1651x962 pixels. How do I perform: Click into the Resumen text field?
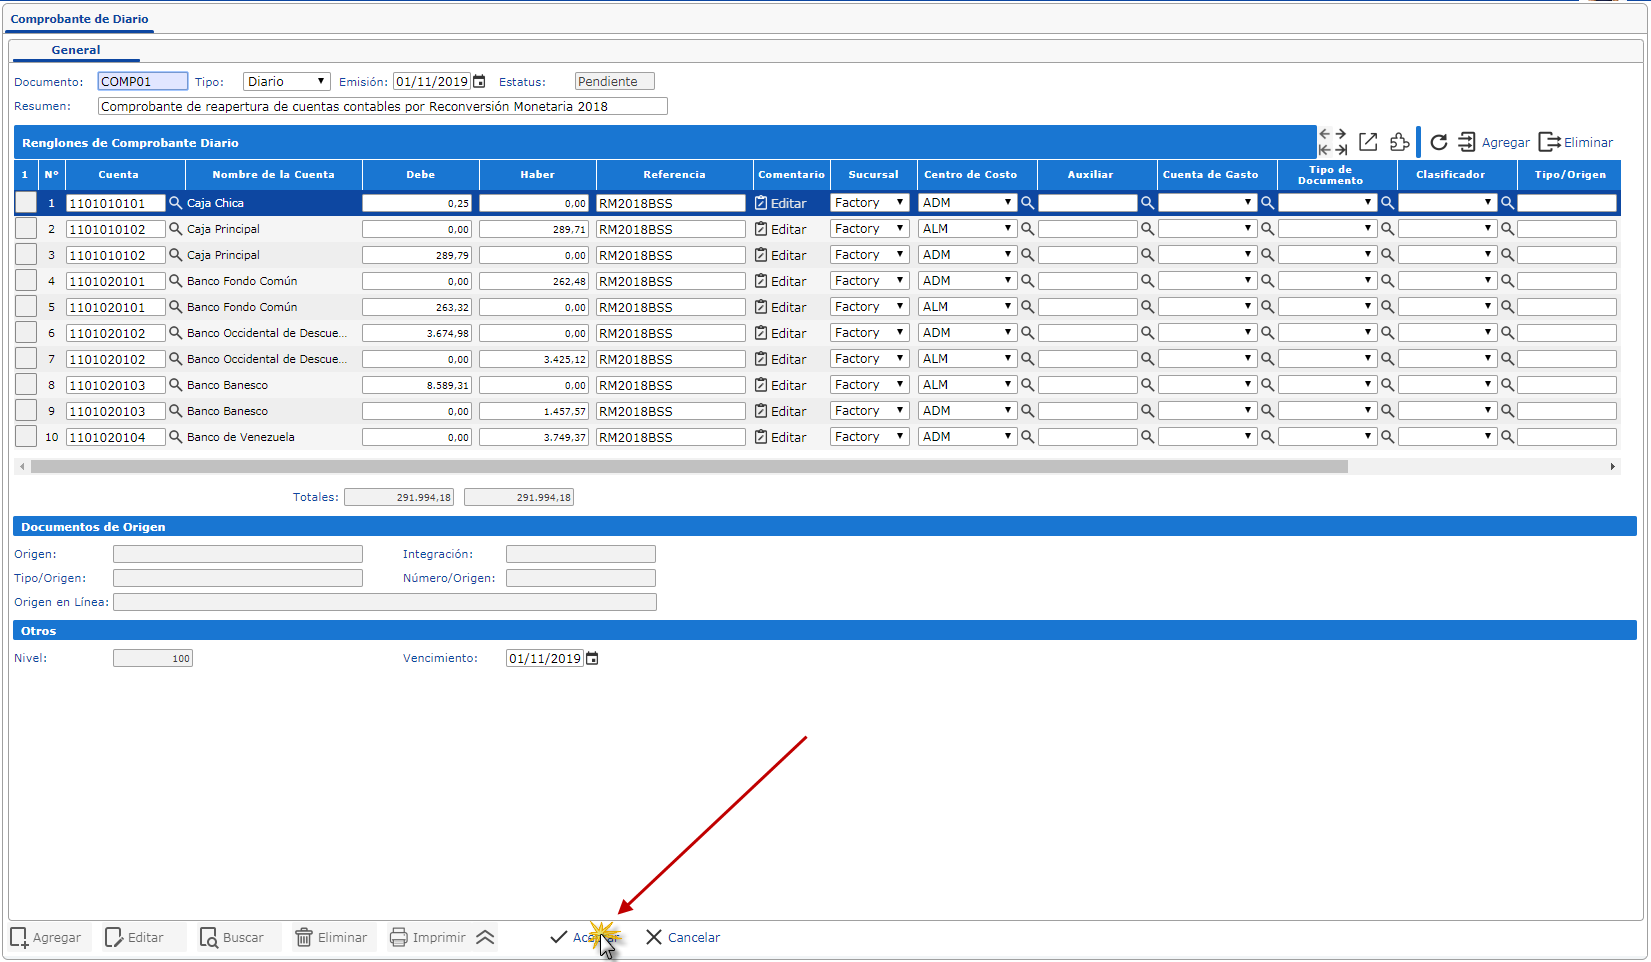tap(382, 106)
